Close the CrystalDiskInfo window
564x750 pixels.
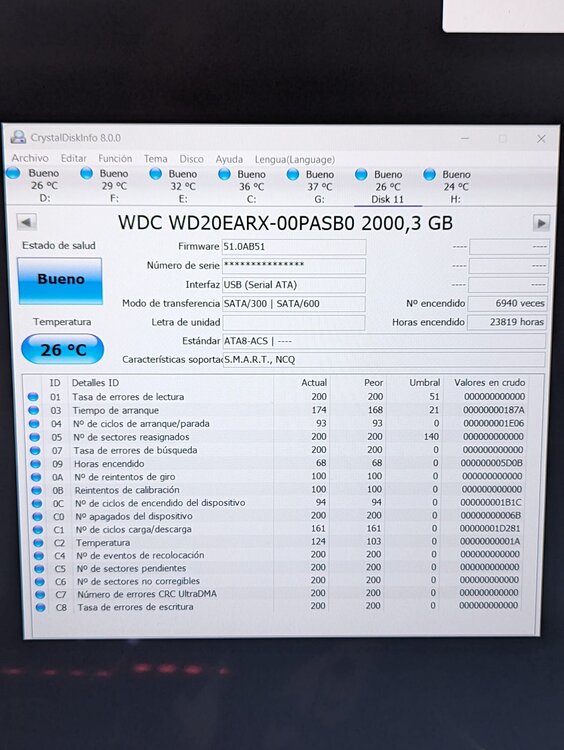click(541, 139)
